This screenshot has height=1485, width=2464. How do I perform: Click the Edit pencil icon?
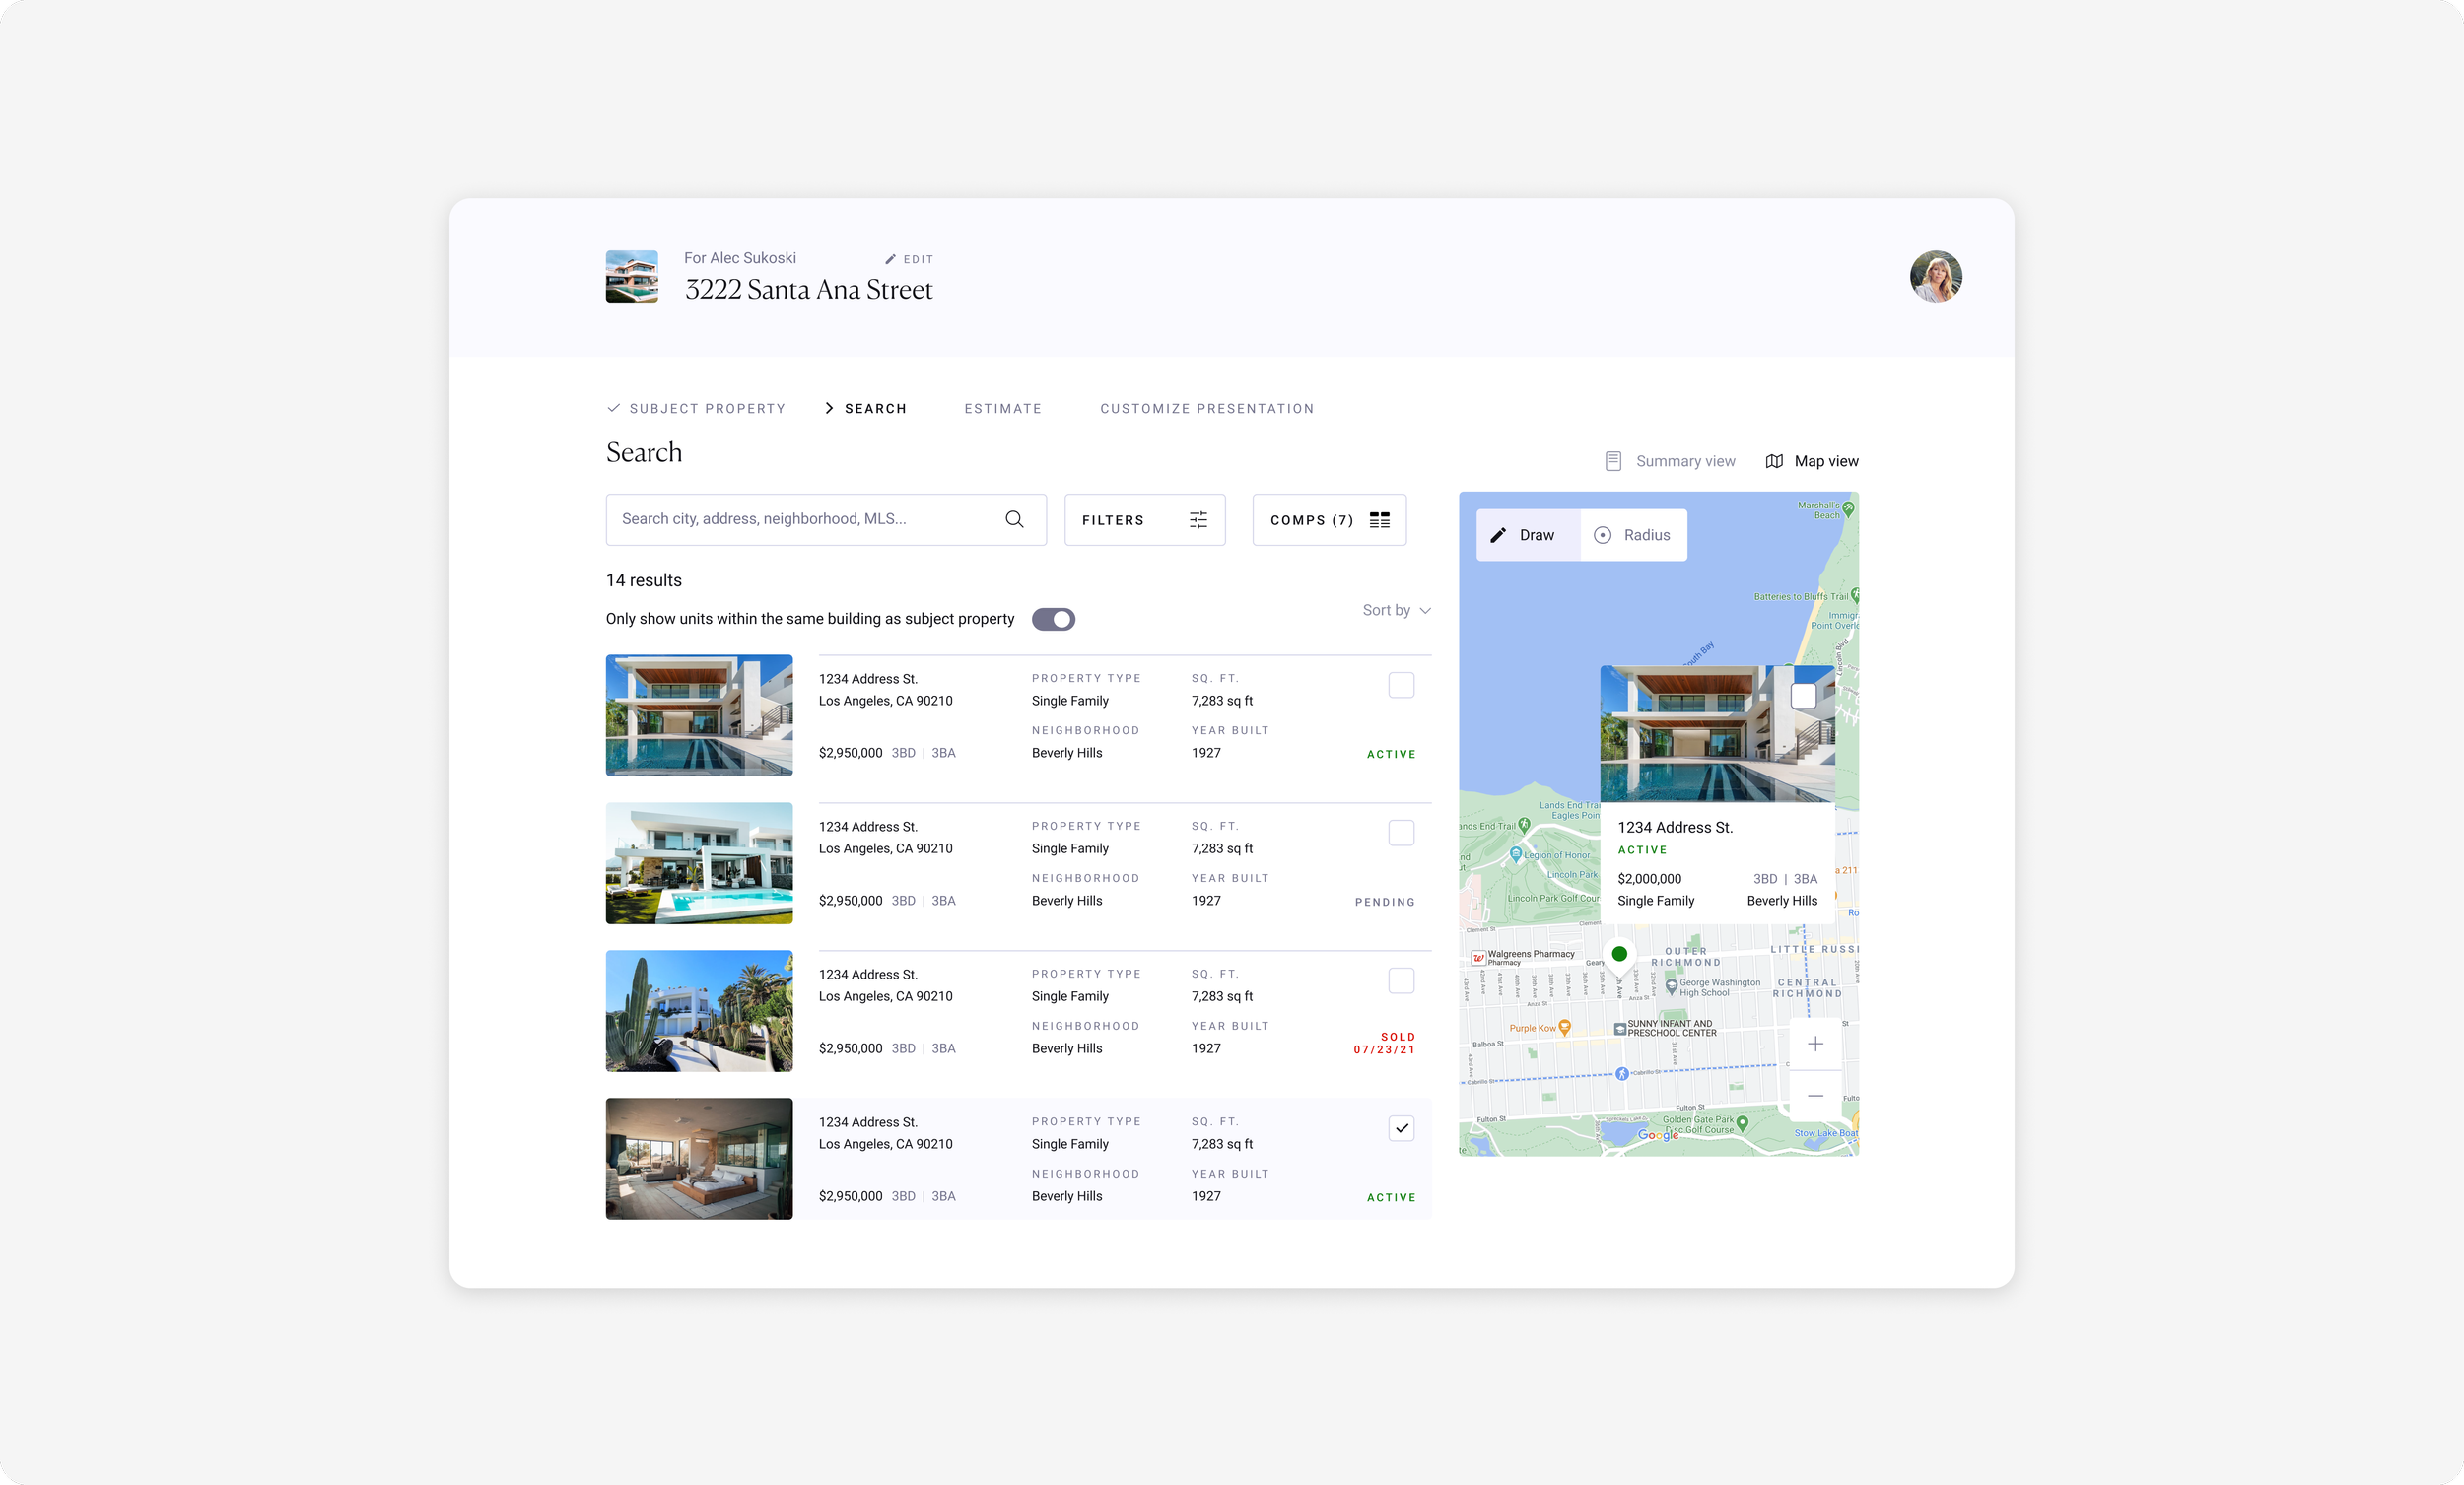coord(890,259)
